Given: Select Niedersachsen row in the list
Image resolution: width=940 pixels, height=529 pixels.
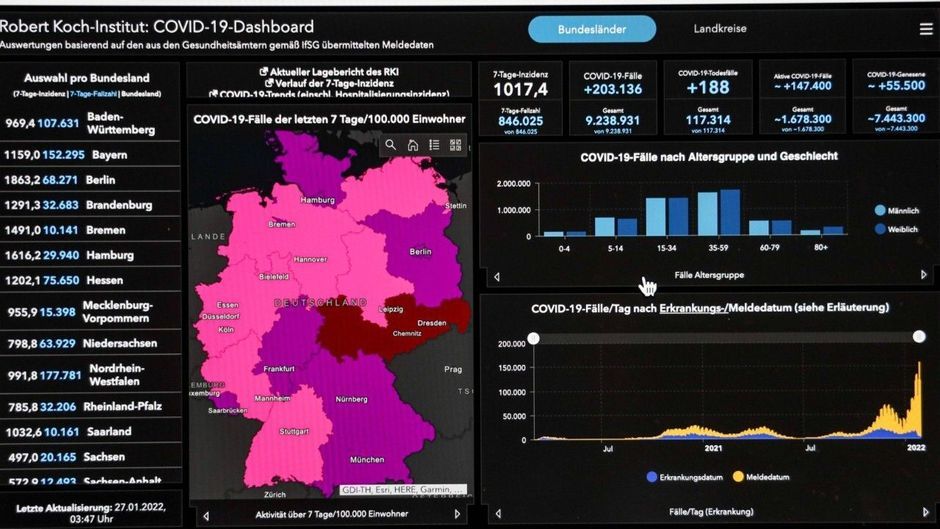Looking at the screenshot, I should 90,344.
